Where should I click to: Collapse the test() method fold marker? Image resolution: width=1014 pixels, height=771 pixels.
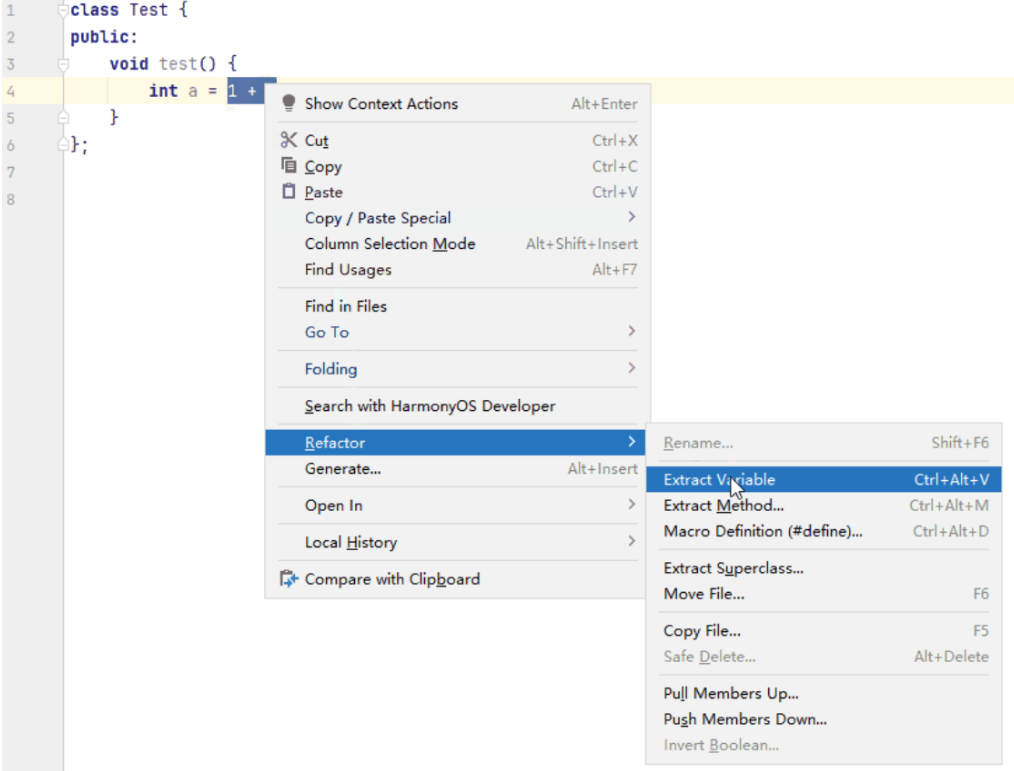(63, 64)
